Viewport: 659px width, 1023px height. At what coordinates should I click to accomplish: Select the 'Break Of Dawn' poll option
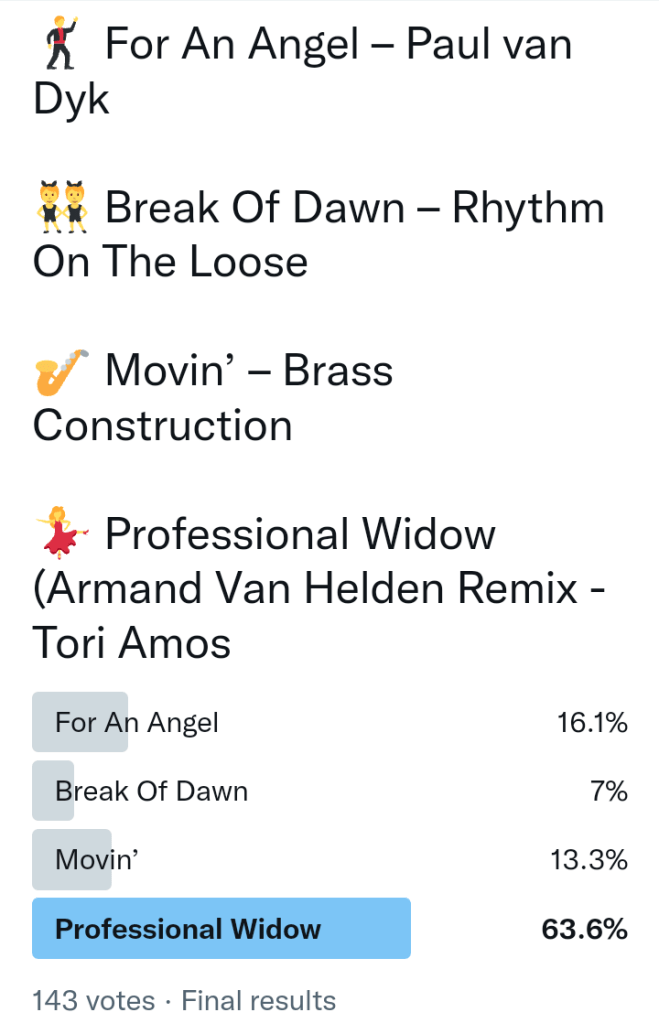pyautogui.click(x=151, y=791)
